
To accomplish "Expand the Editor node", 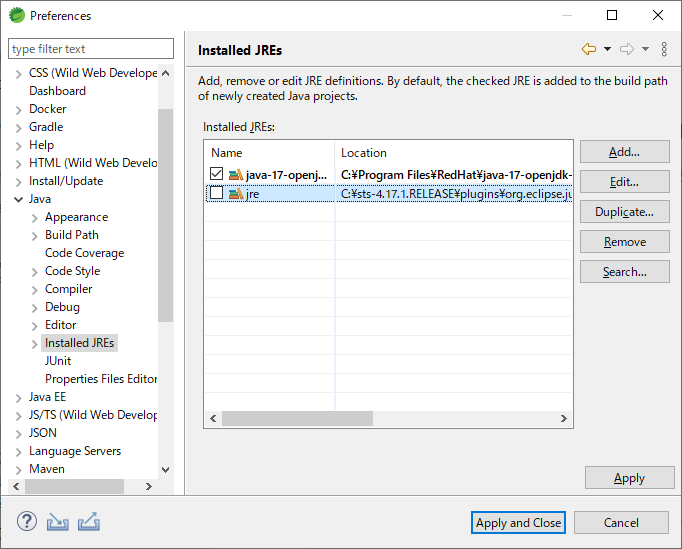I will tap(34, 326).
